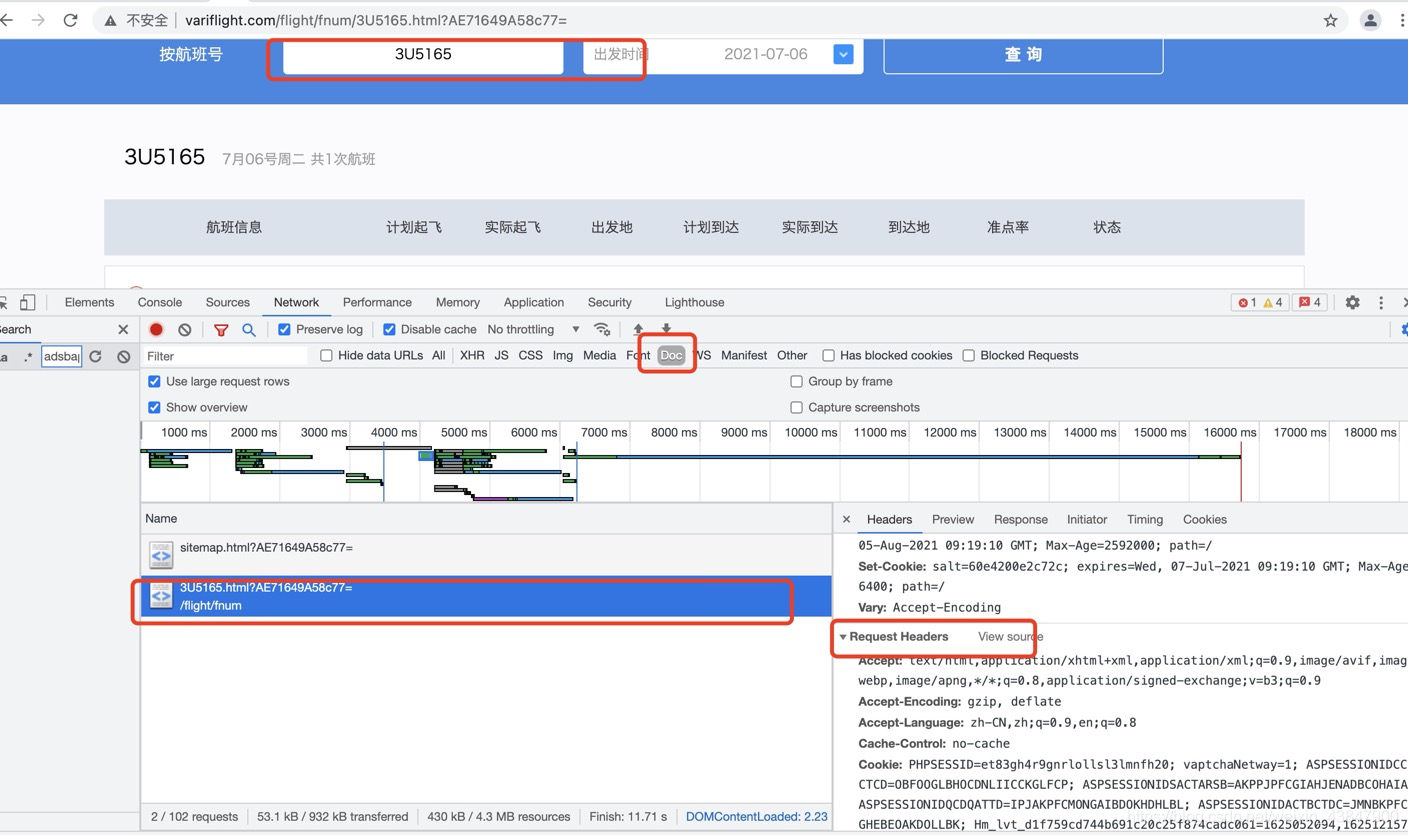Show All request types

pos(438,355)
